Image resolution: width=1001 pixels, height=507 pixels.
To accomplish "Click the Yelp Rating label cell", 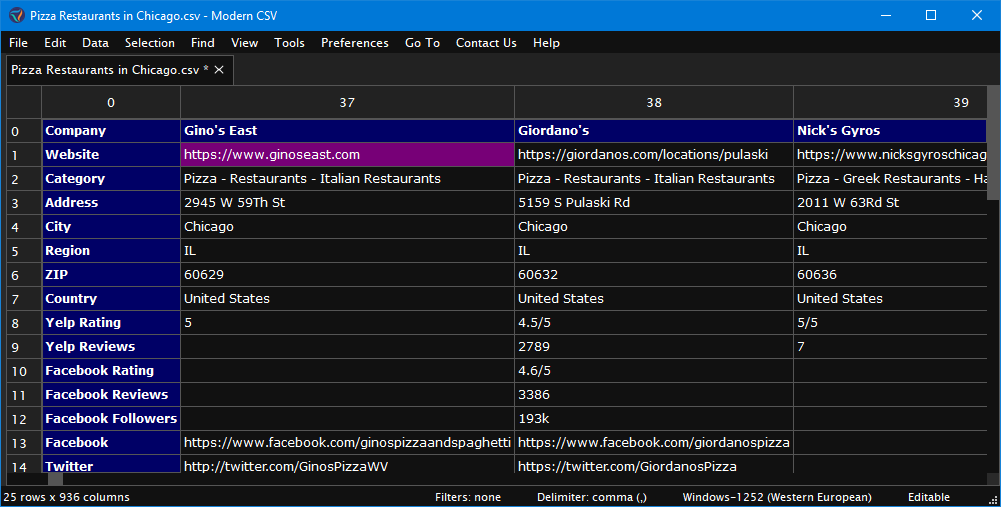I will [x=111, y=322].
